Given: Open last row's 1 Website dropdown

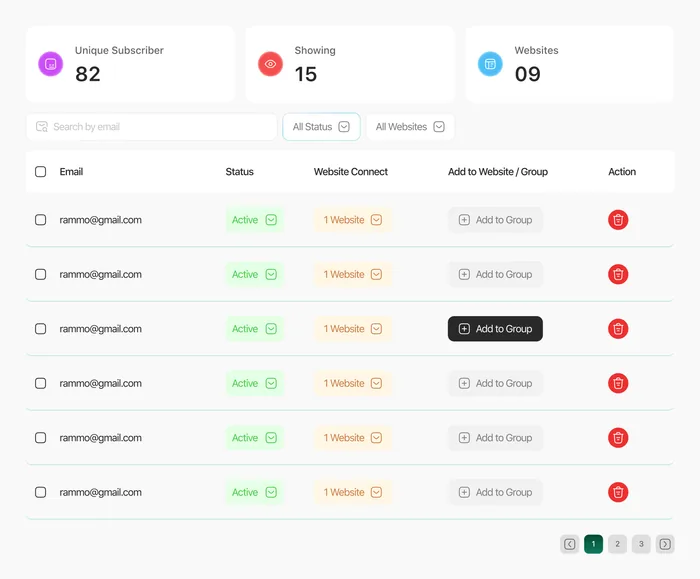Looking at the screenshot, I should coord(353,492).
